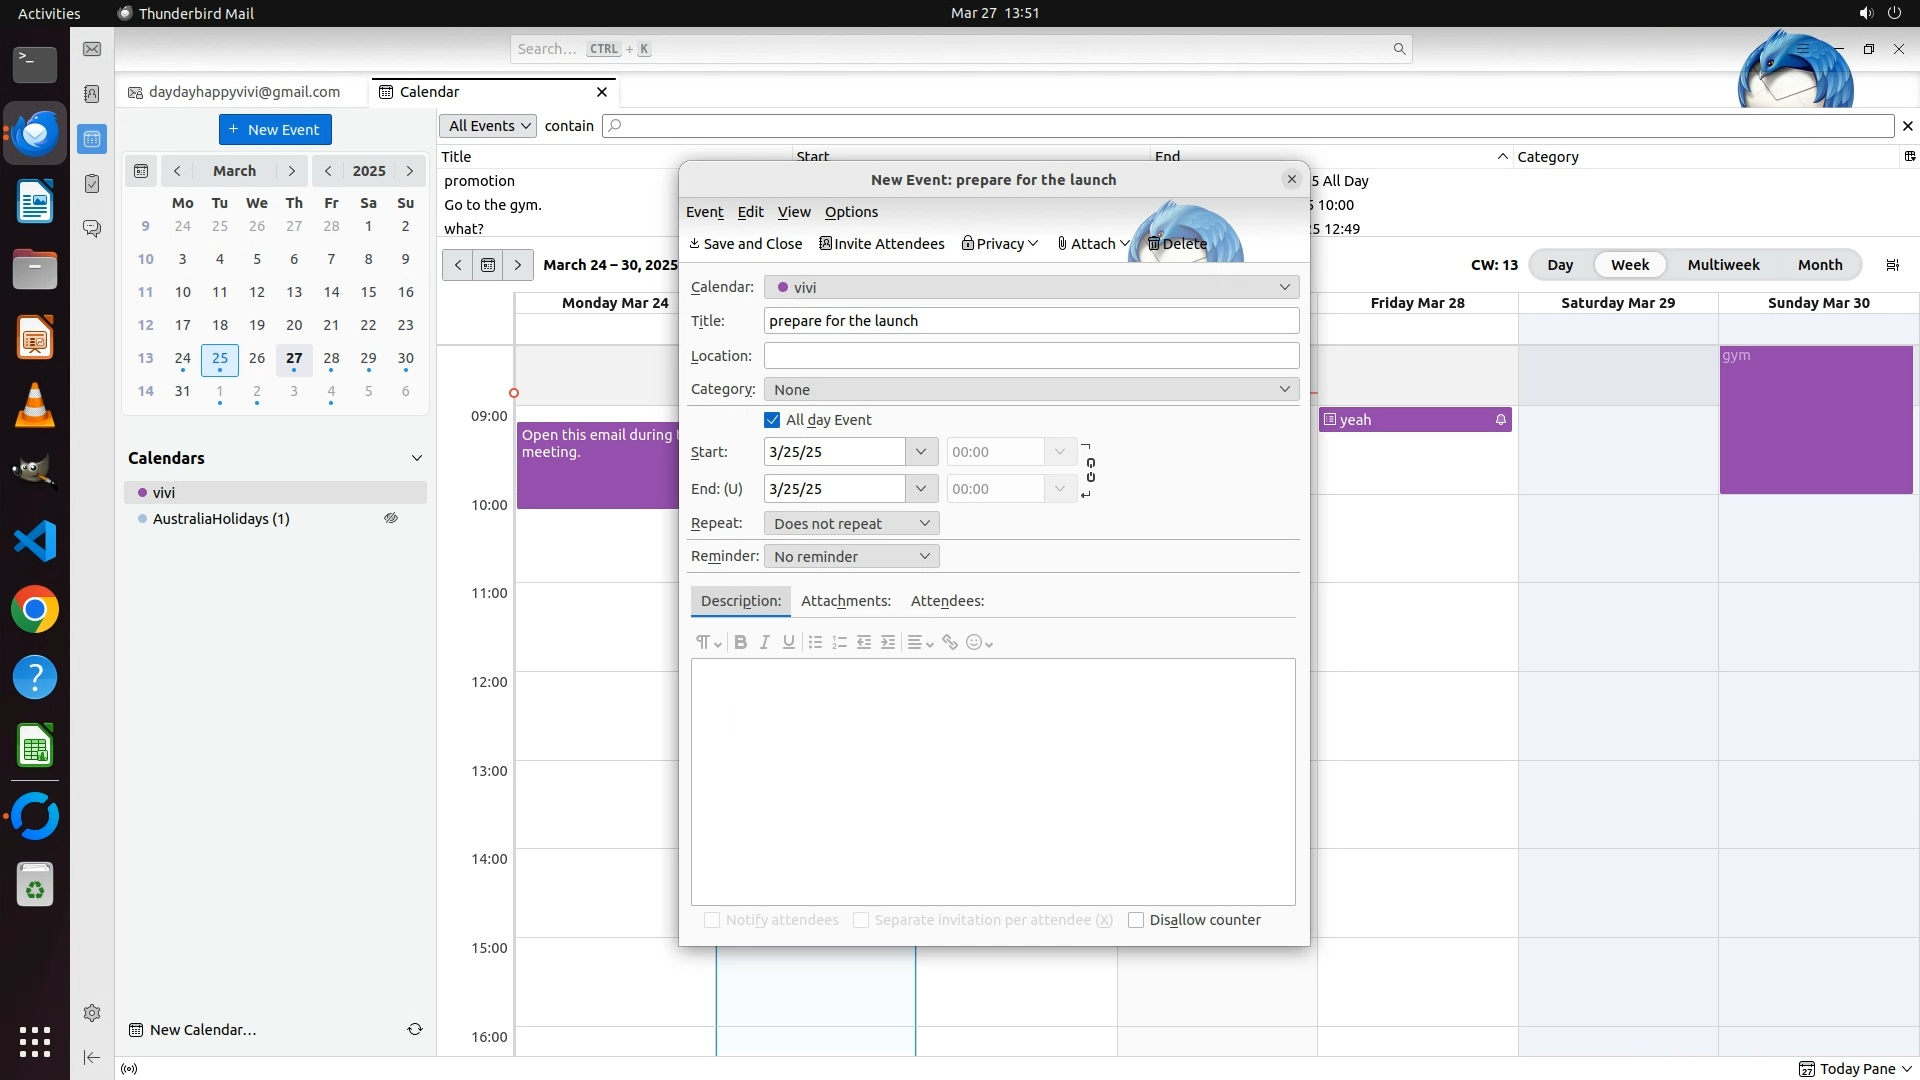Enable the Disallow counter checkbox

click(x=1136, y=920)
